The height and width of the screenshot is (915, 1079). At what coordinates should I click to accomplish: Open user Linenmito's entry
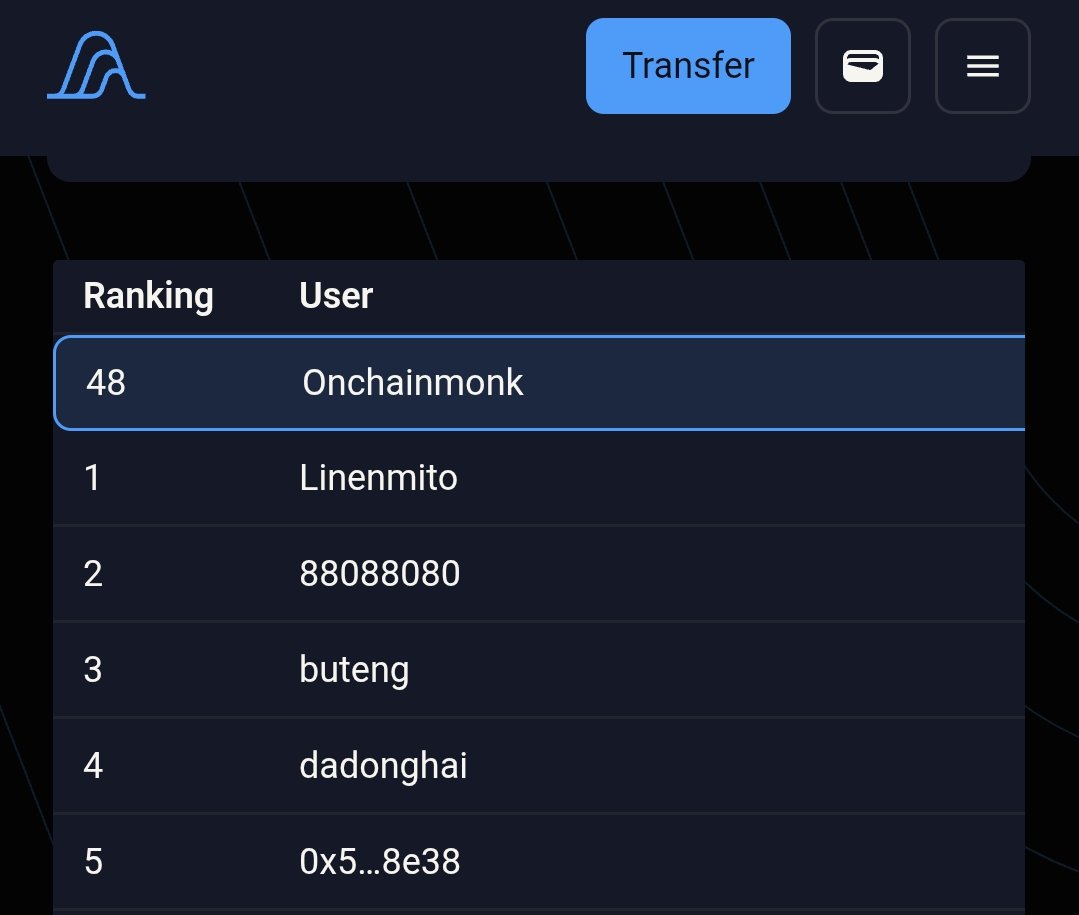click(378, 478)
